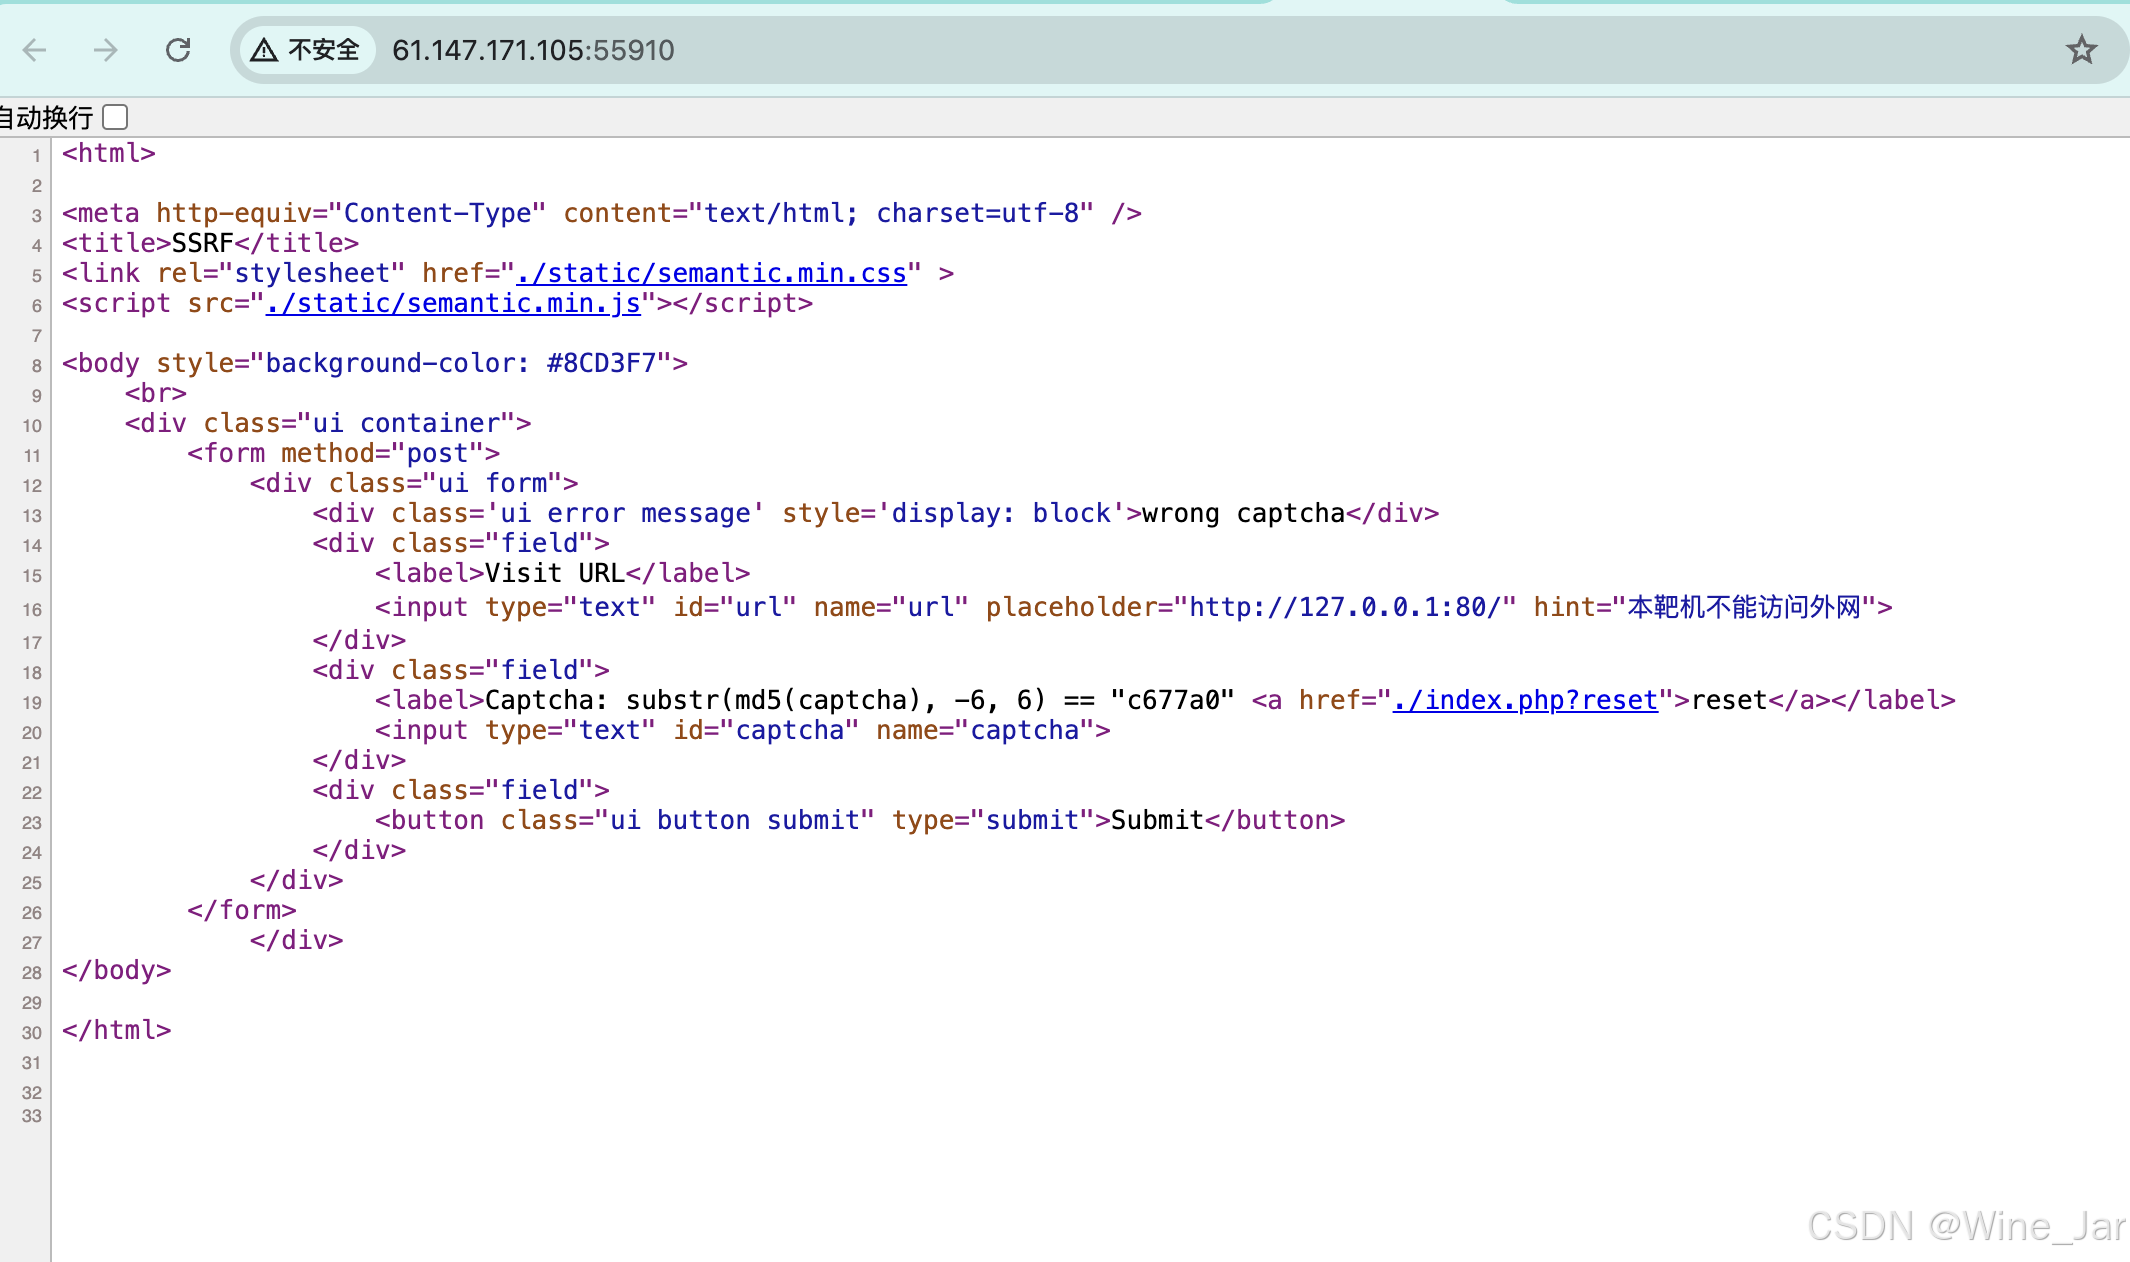Viewport: 2130px width, 1262px height.
Task: Click the <br> tag on line 9
Action: tap(156, 393)
